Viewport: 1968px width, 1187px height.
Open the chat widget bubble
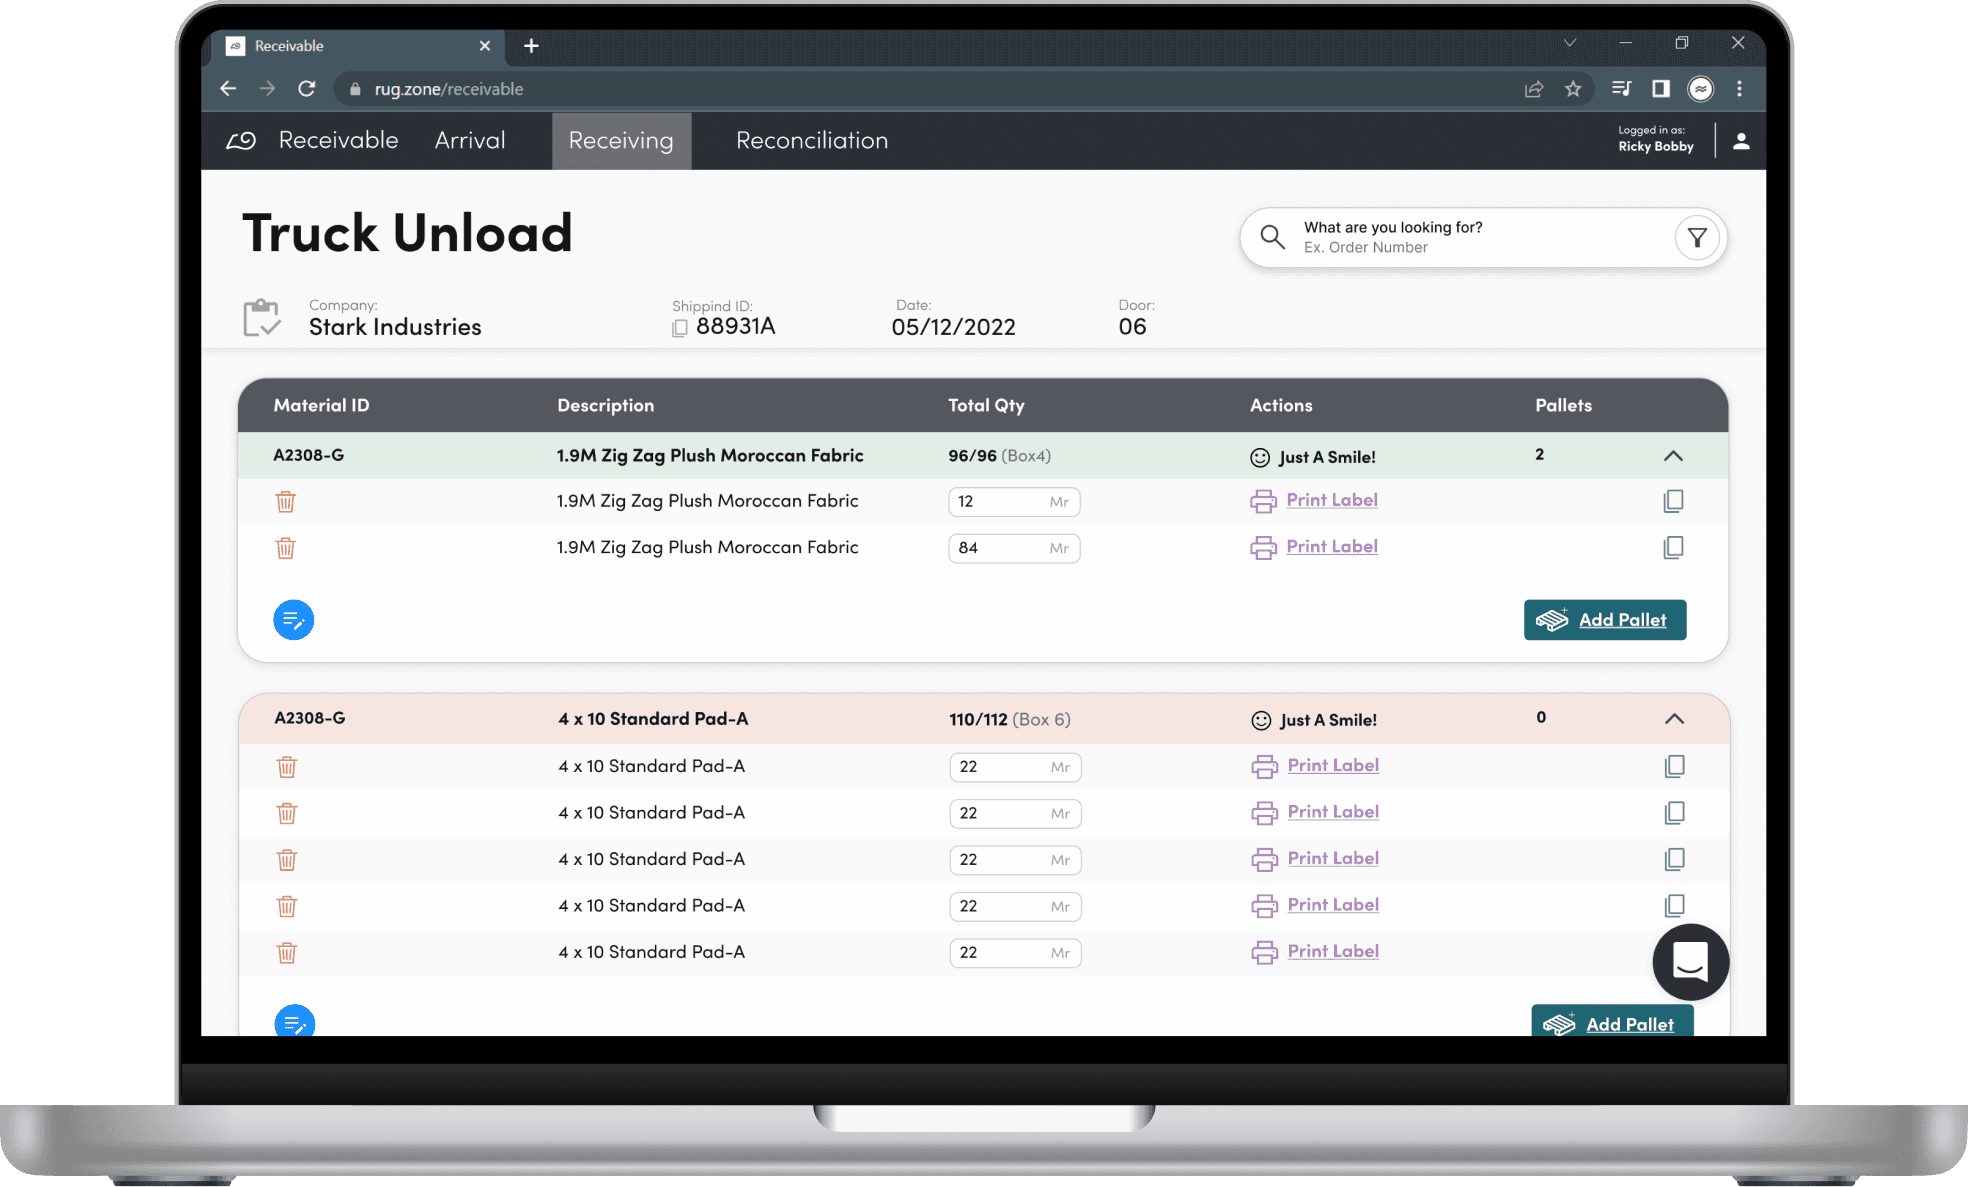(1690, 962)
